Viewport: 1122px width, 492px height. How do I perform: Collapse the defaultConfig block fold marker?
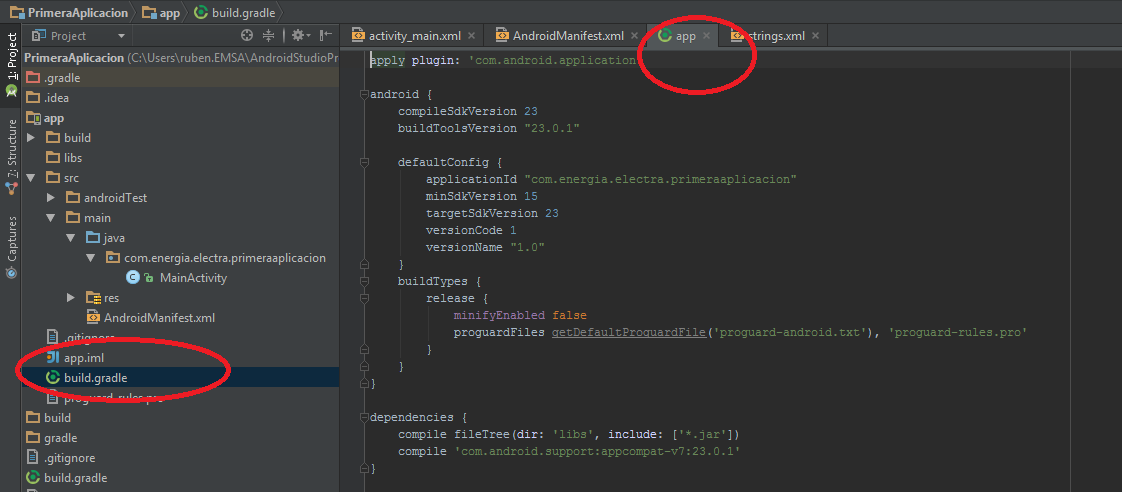coord(364,162)
